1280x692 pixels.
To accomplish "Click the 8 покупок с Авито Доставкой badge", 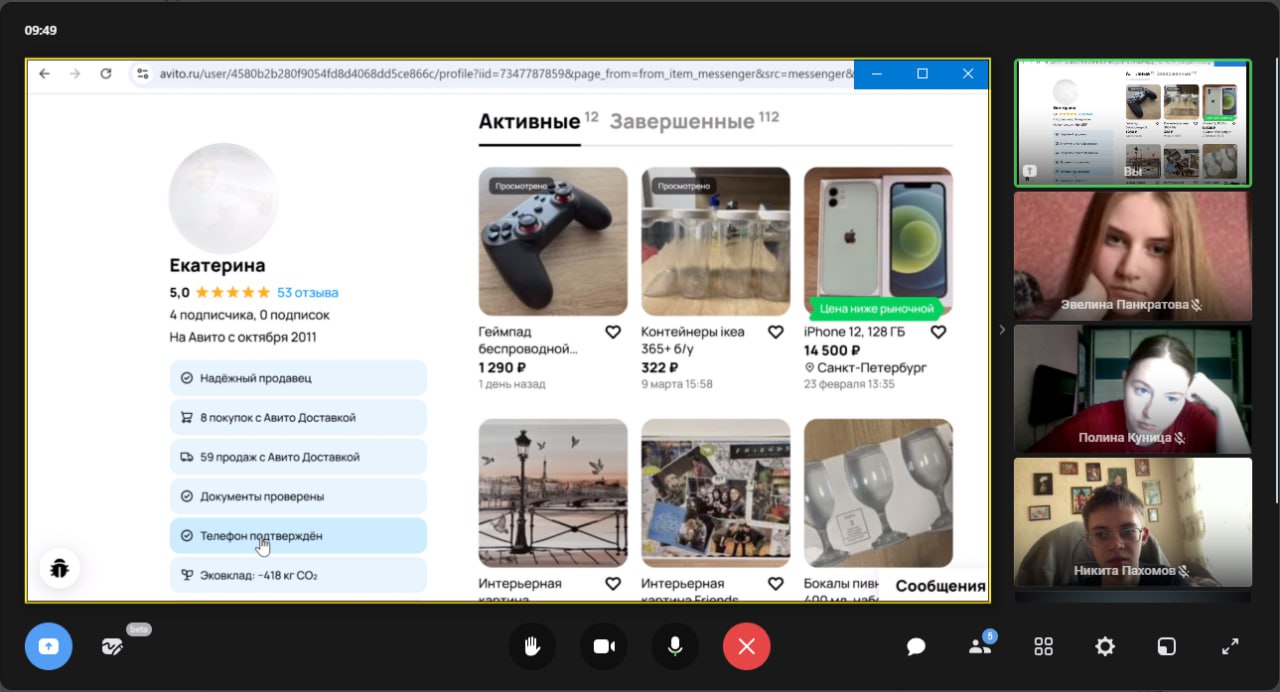I will pyautogui.click(x=298, y=418).
